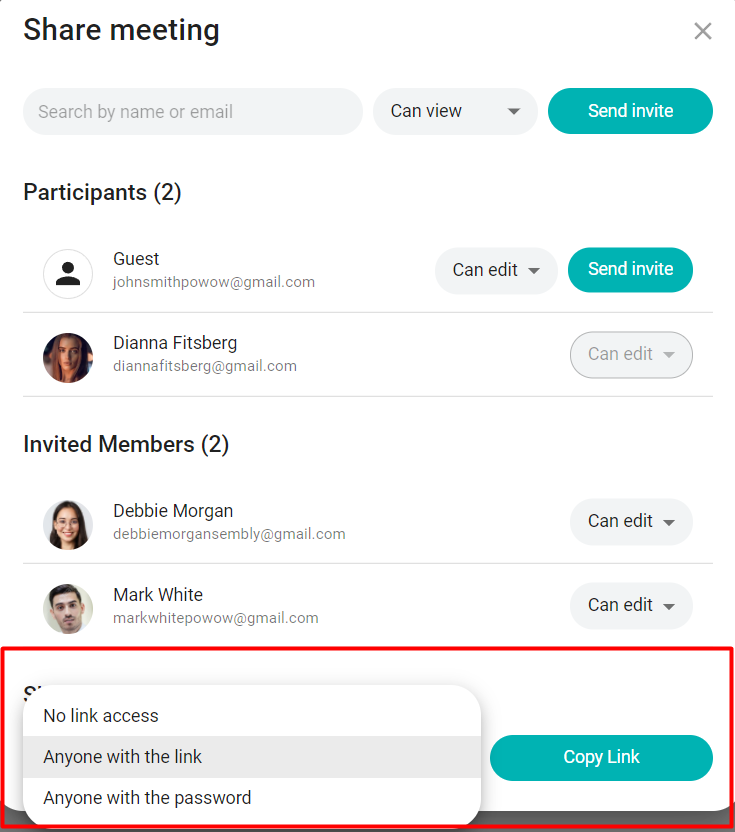Click the Copy Link button

[x=601, y=757]
